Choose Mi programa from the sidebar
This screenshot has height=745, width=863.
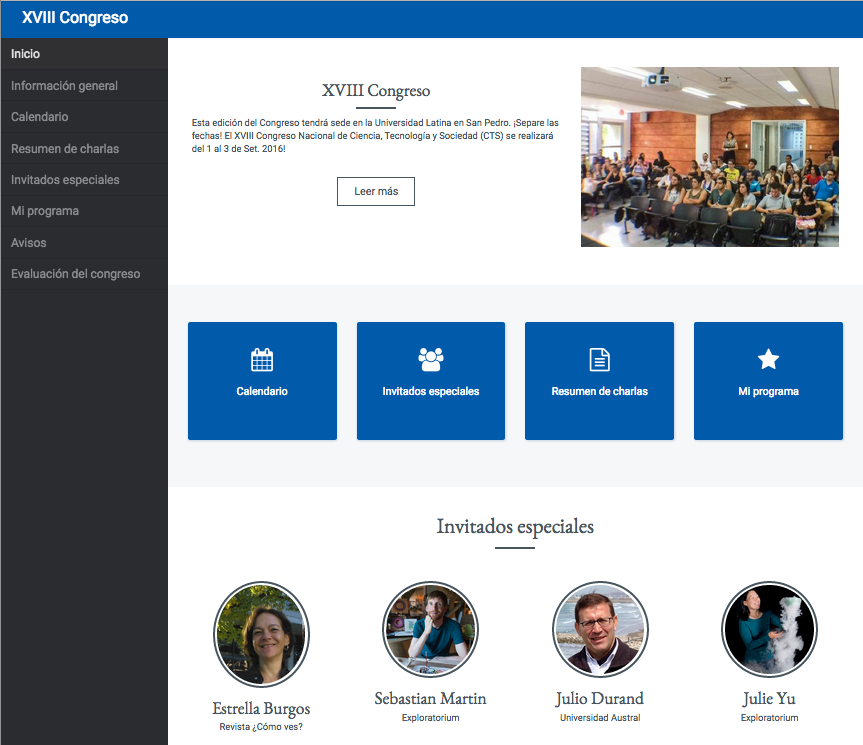45,211
